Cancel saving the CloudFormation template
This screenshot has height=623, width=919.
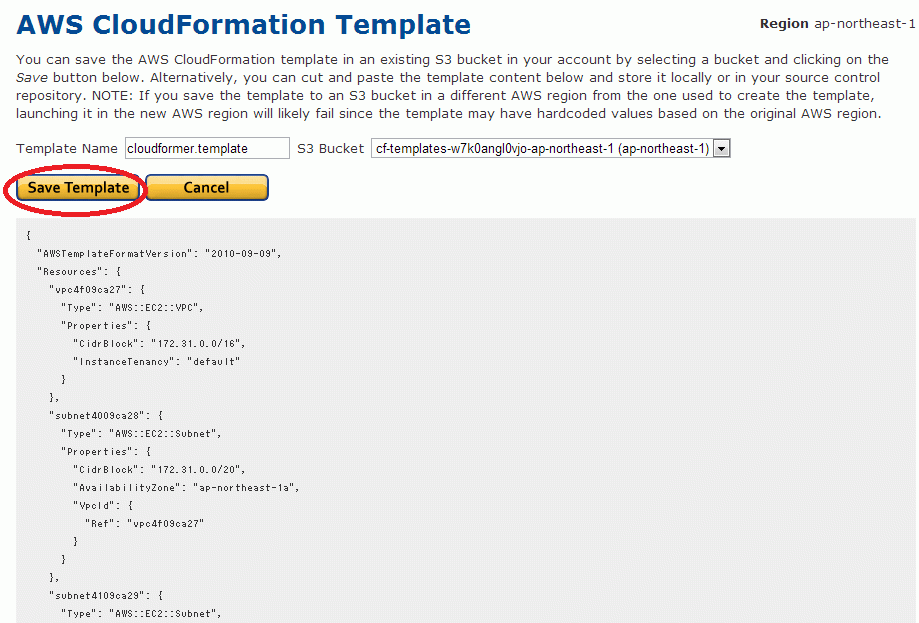[206, 188]
